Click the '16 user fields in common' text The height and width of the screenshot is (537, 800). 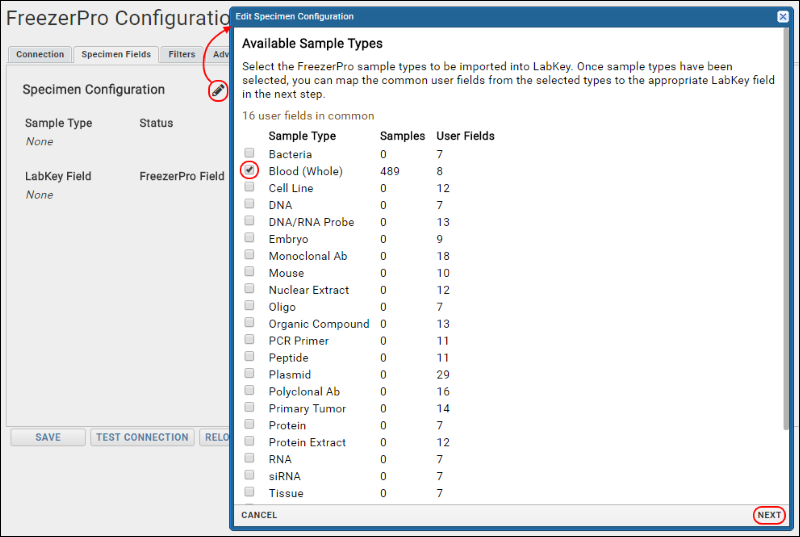(308, 116)
